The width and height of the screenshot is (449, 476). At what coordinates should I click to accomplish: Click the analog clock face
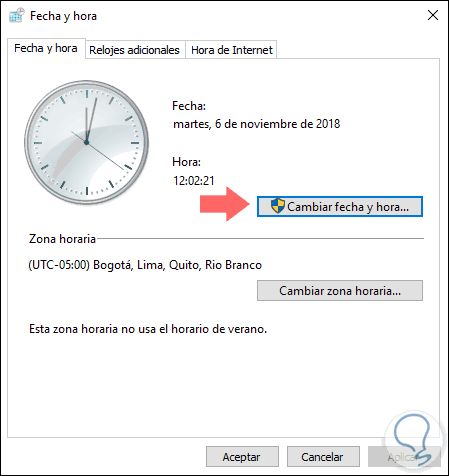point(87,142)
